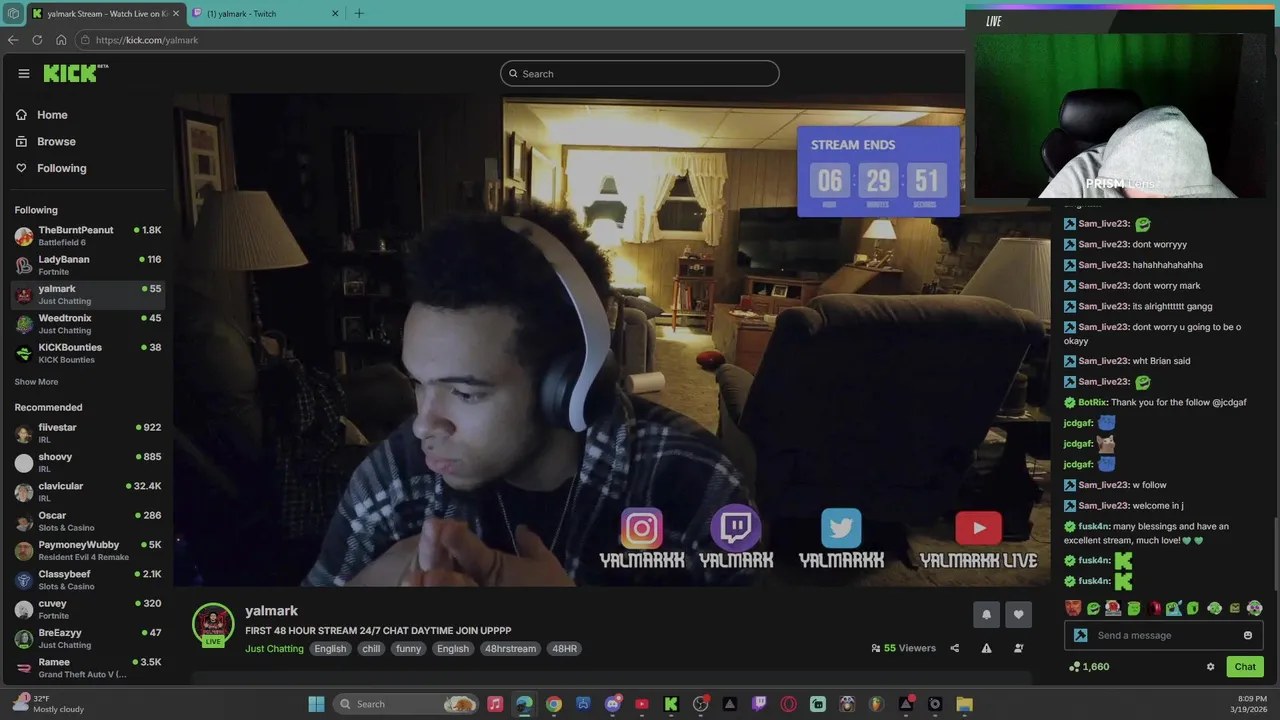The image size is (1280, 720).
Task: Open LadyBanan's followed channel
Action: coord(88,265)
